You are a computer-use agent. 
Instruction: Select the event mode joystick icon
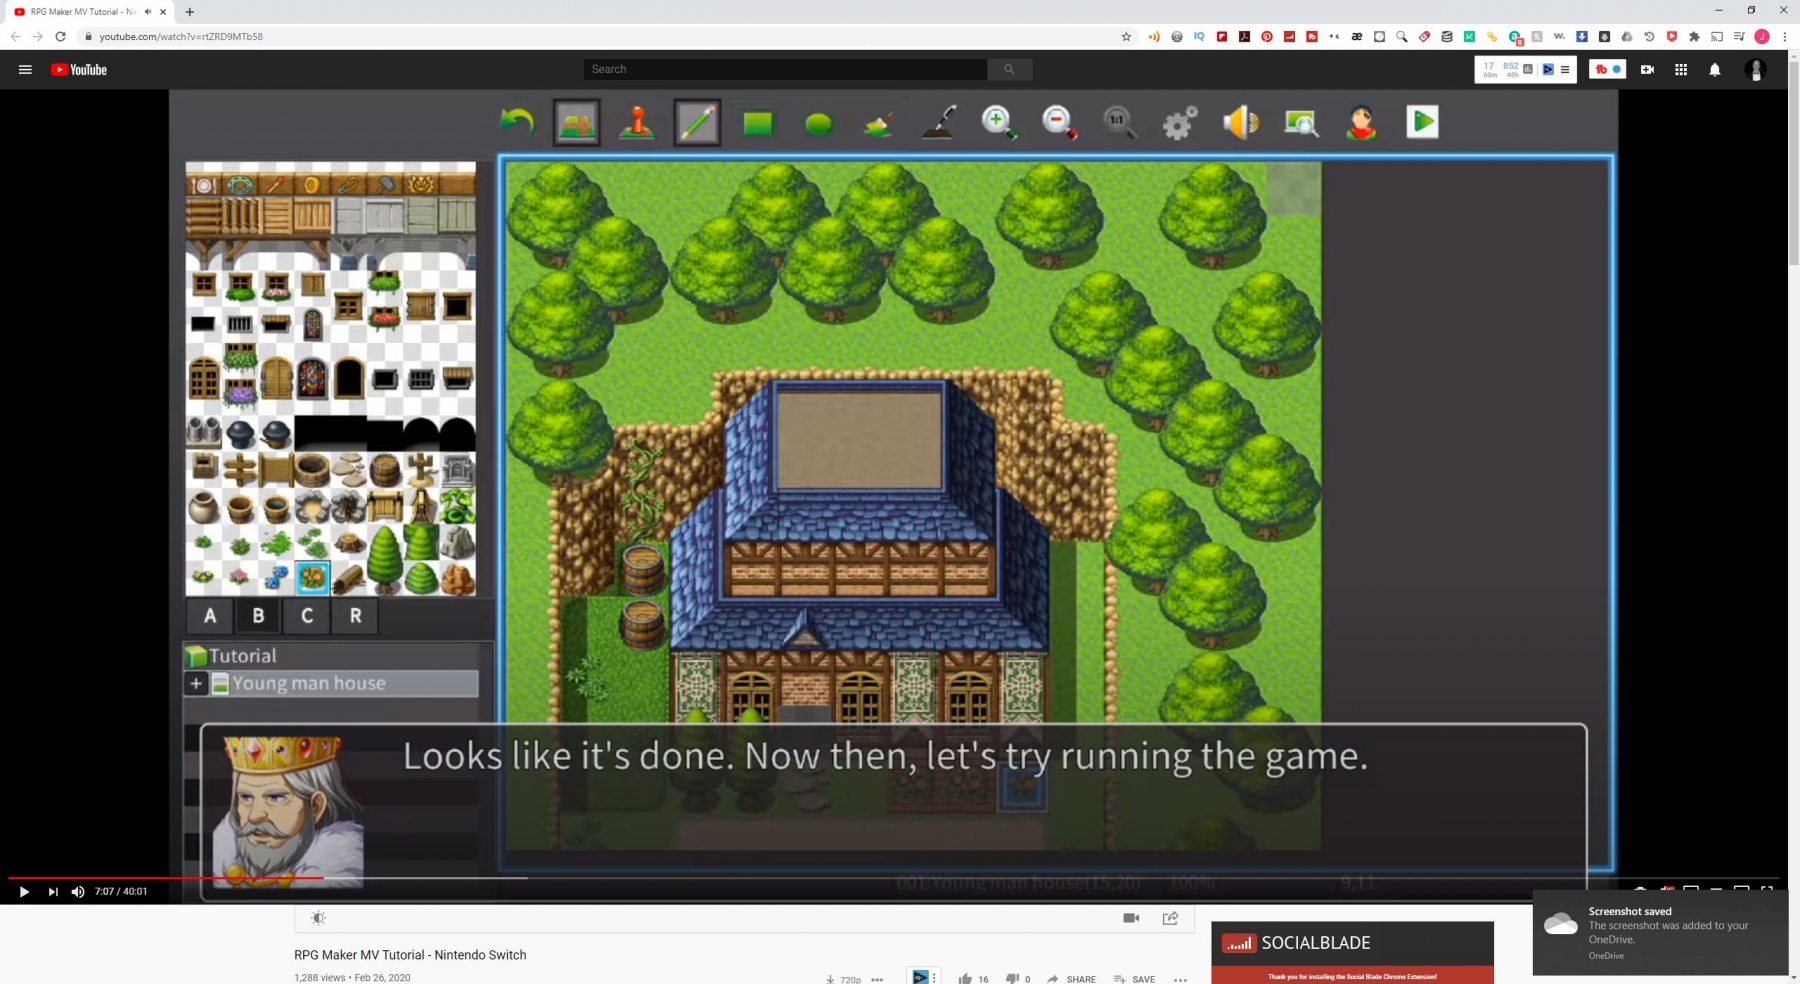click(x=637, y=122)
